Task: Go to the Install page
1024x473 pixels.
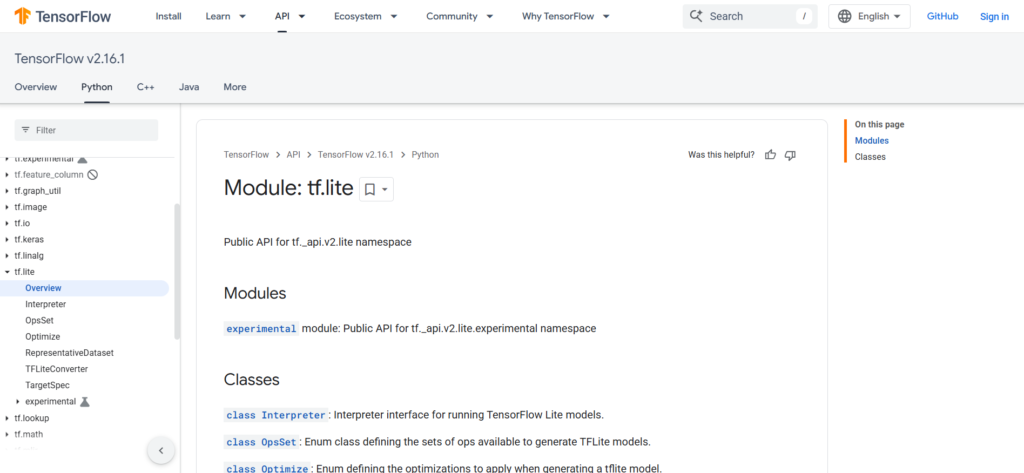Action: (168, 16)
